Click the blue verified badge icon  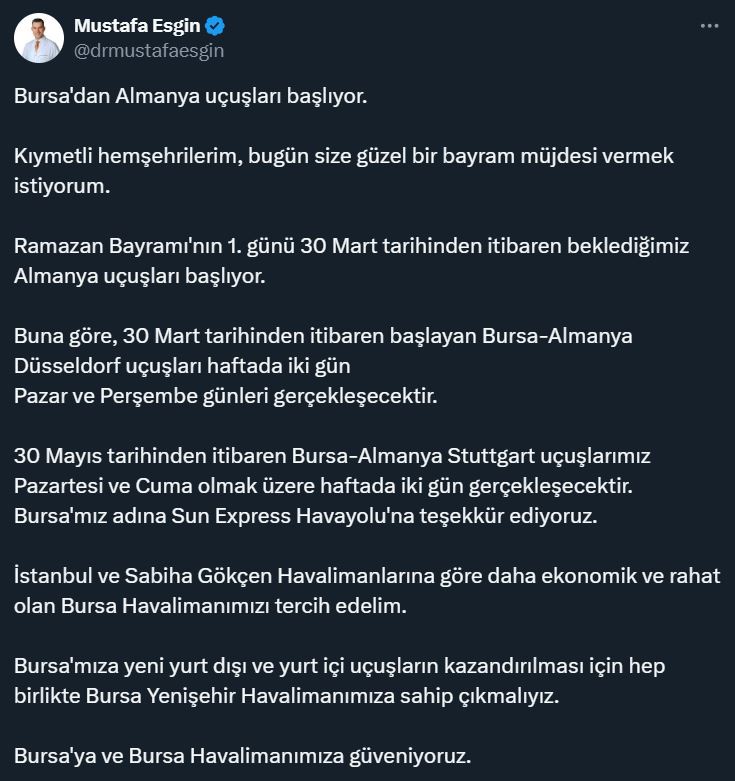tap(215, 25)
